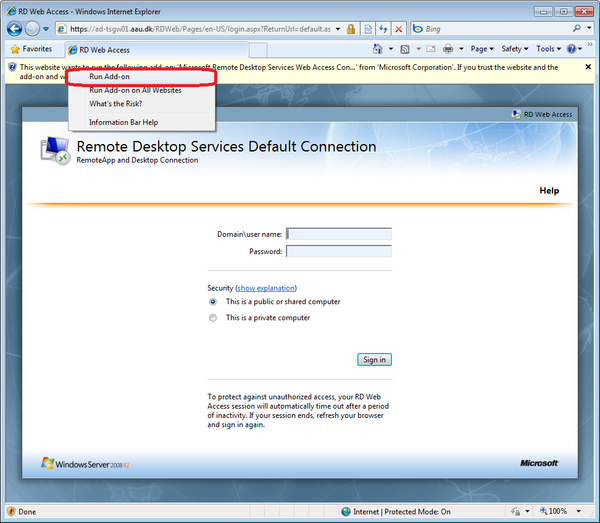Select 'This is a private computer' option
600x523 pixels.
(213, 318)
